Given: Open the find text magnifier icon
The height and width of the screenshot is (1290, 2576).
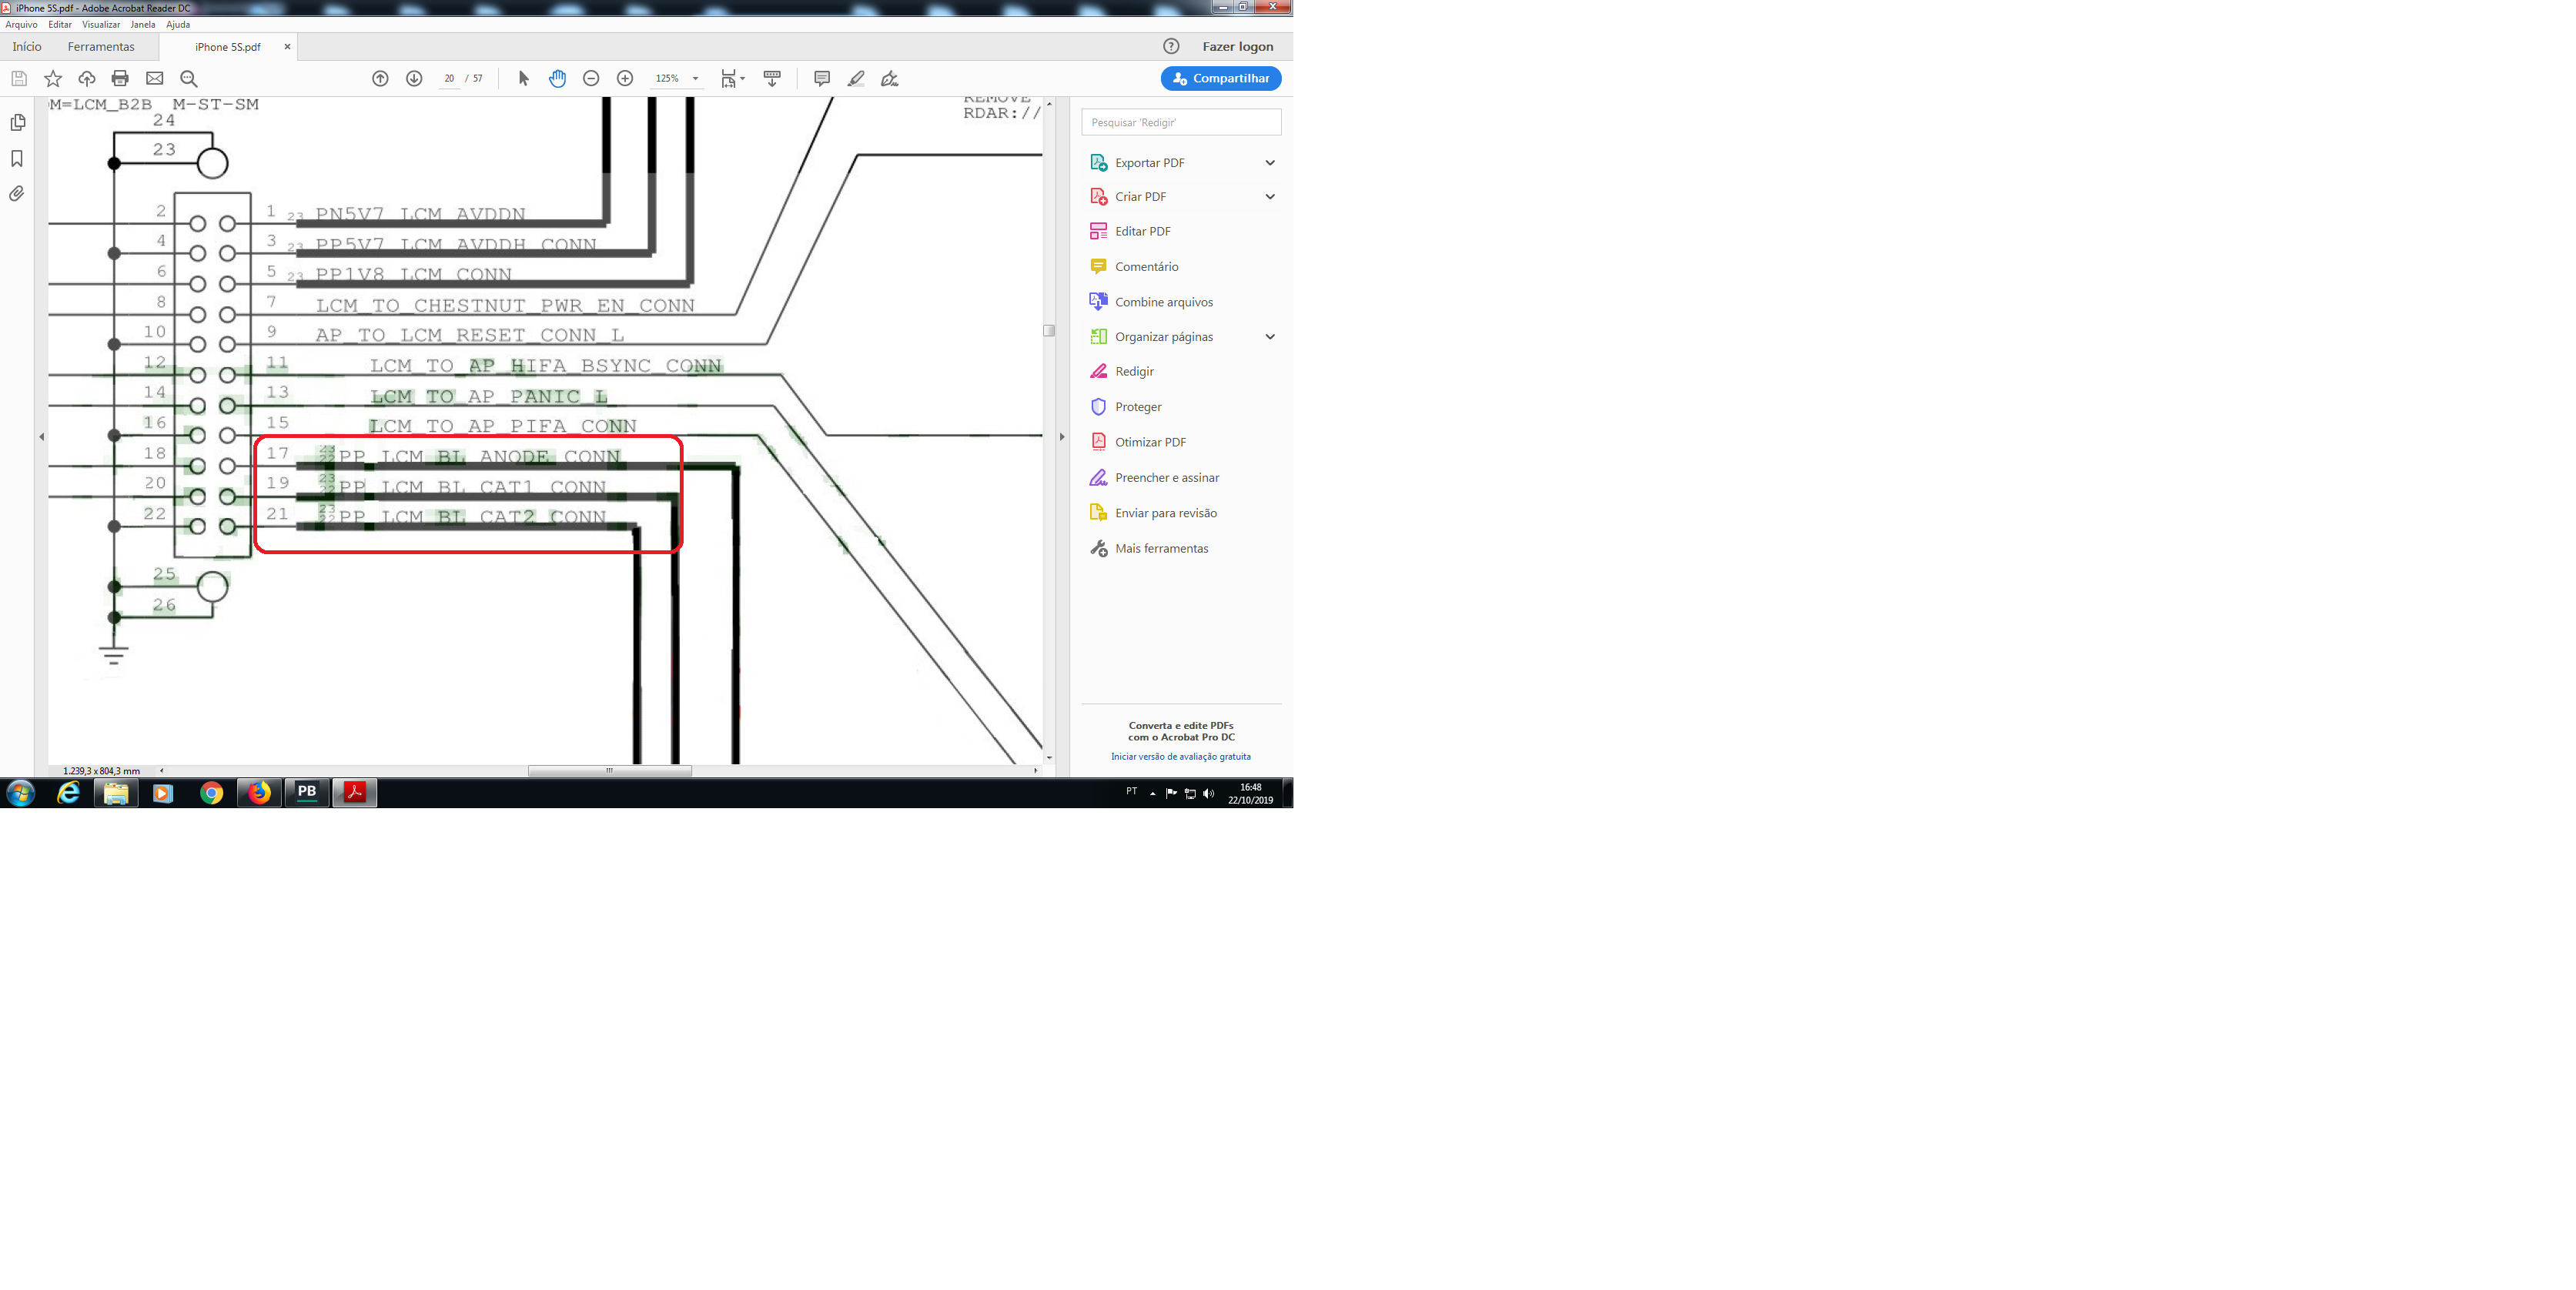Looking at the screenshot, I should pos(188,78).
